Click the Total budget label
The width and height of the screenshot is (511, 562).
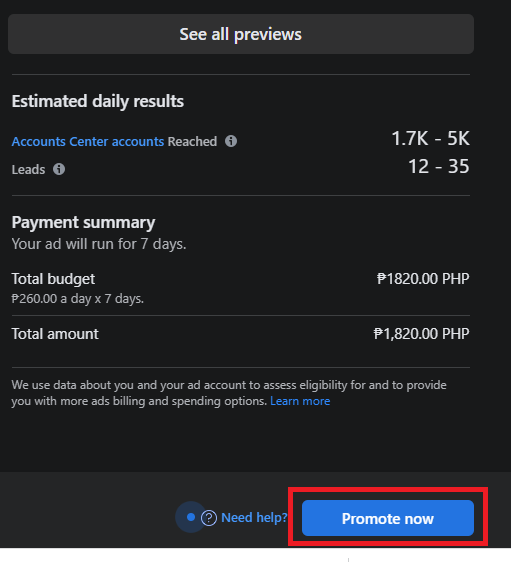tap(53, 279)
